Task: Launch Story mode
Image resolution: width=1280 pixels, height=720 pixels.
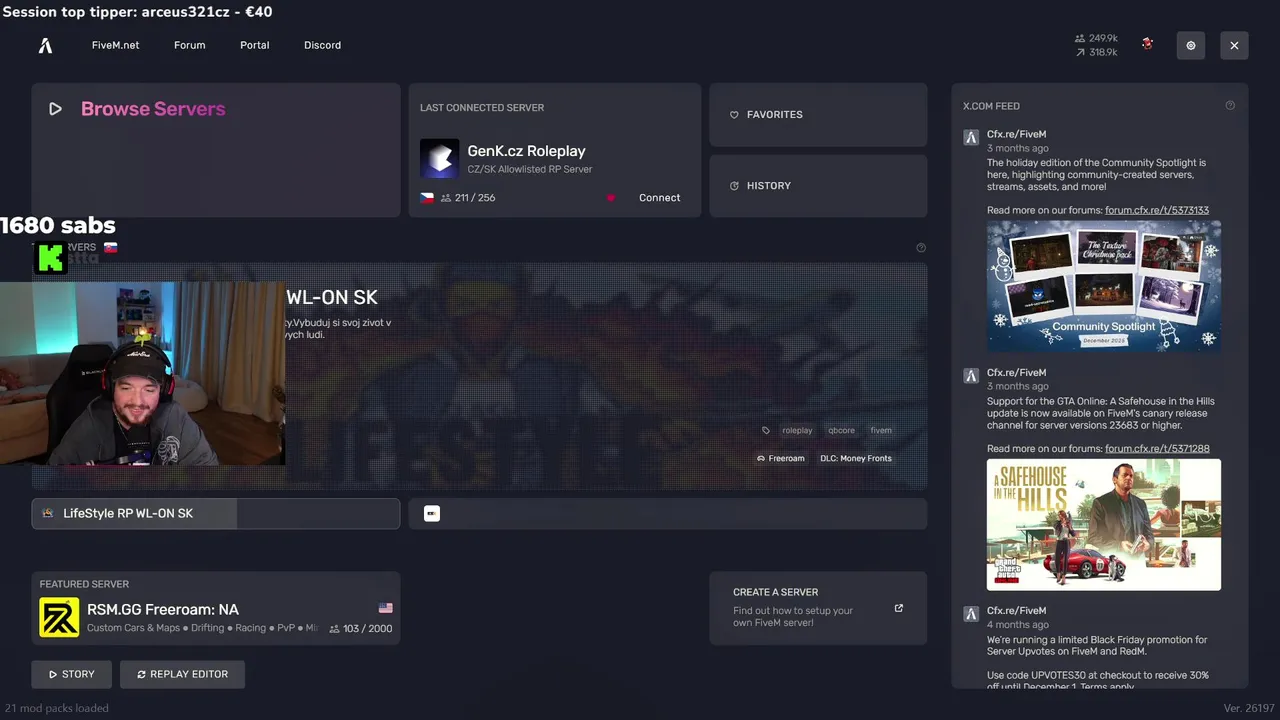Action: pos(71,675)
